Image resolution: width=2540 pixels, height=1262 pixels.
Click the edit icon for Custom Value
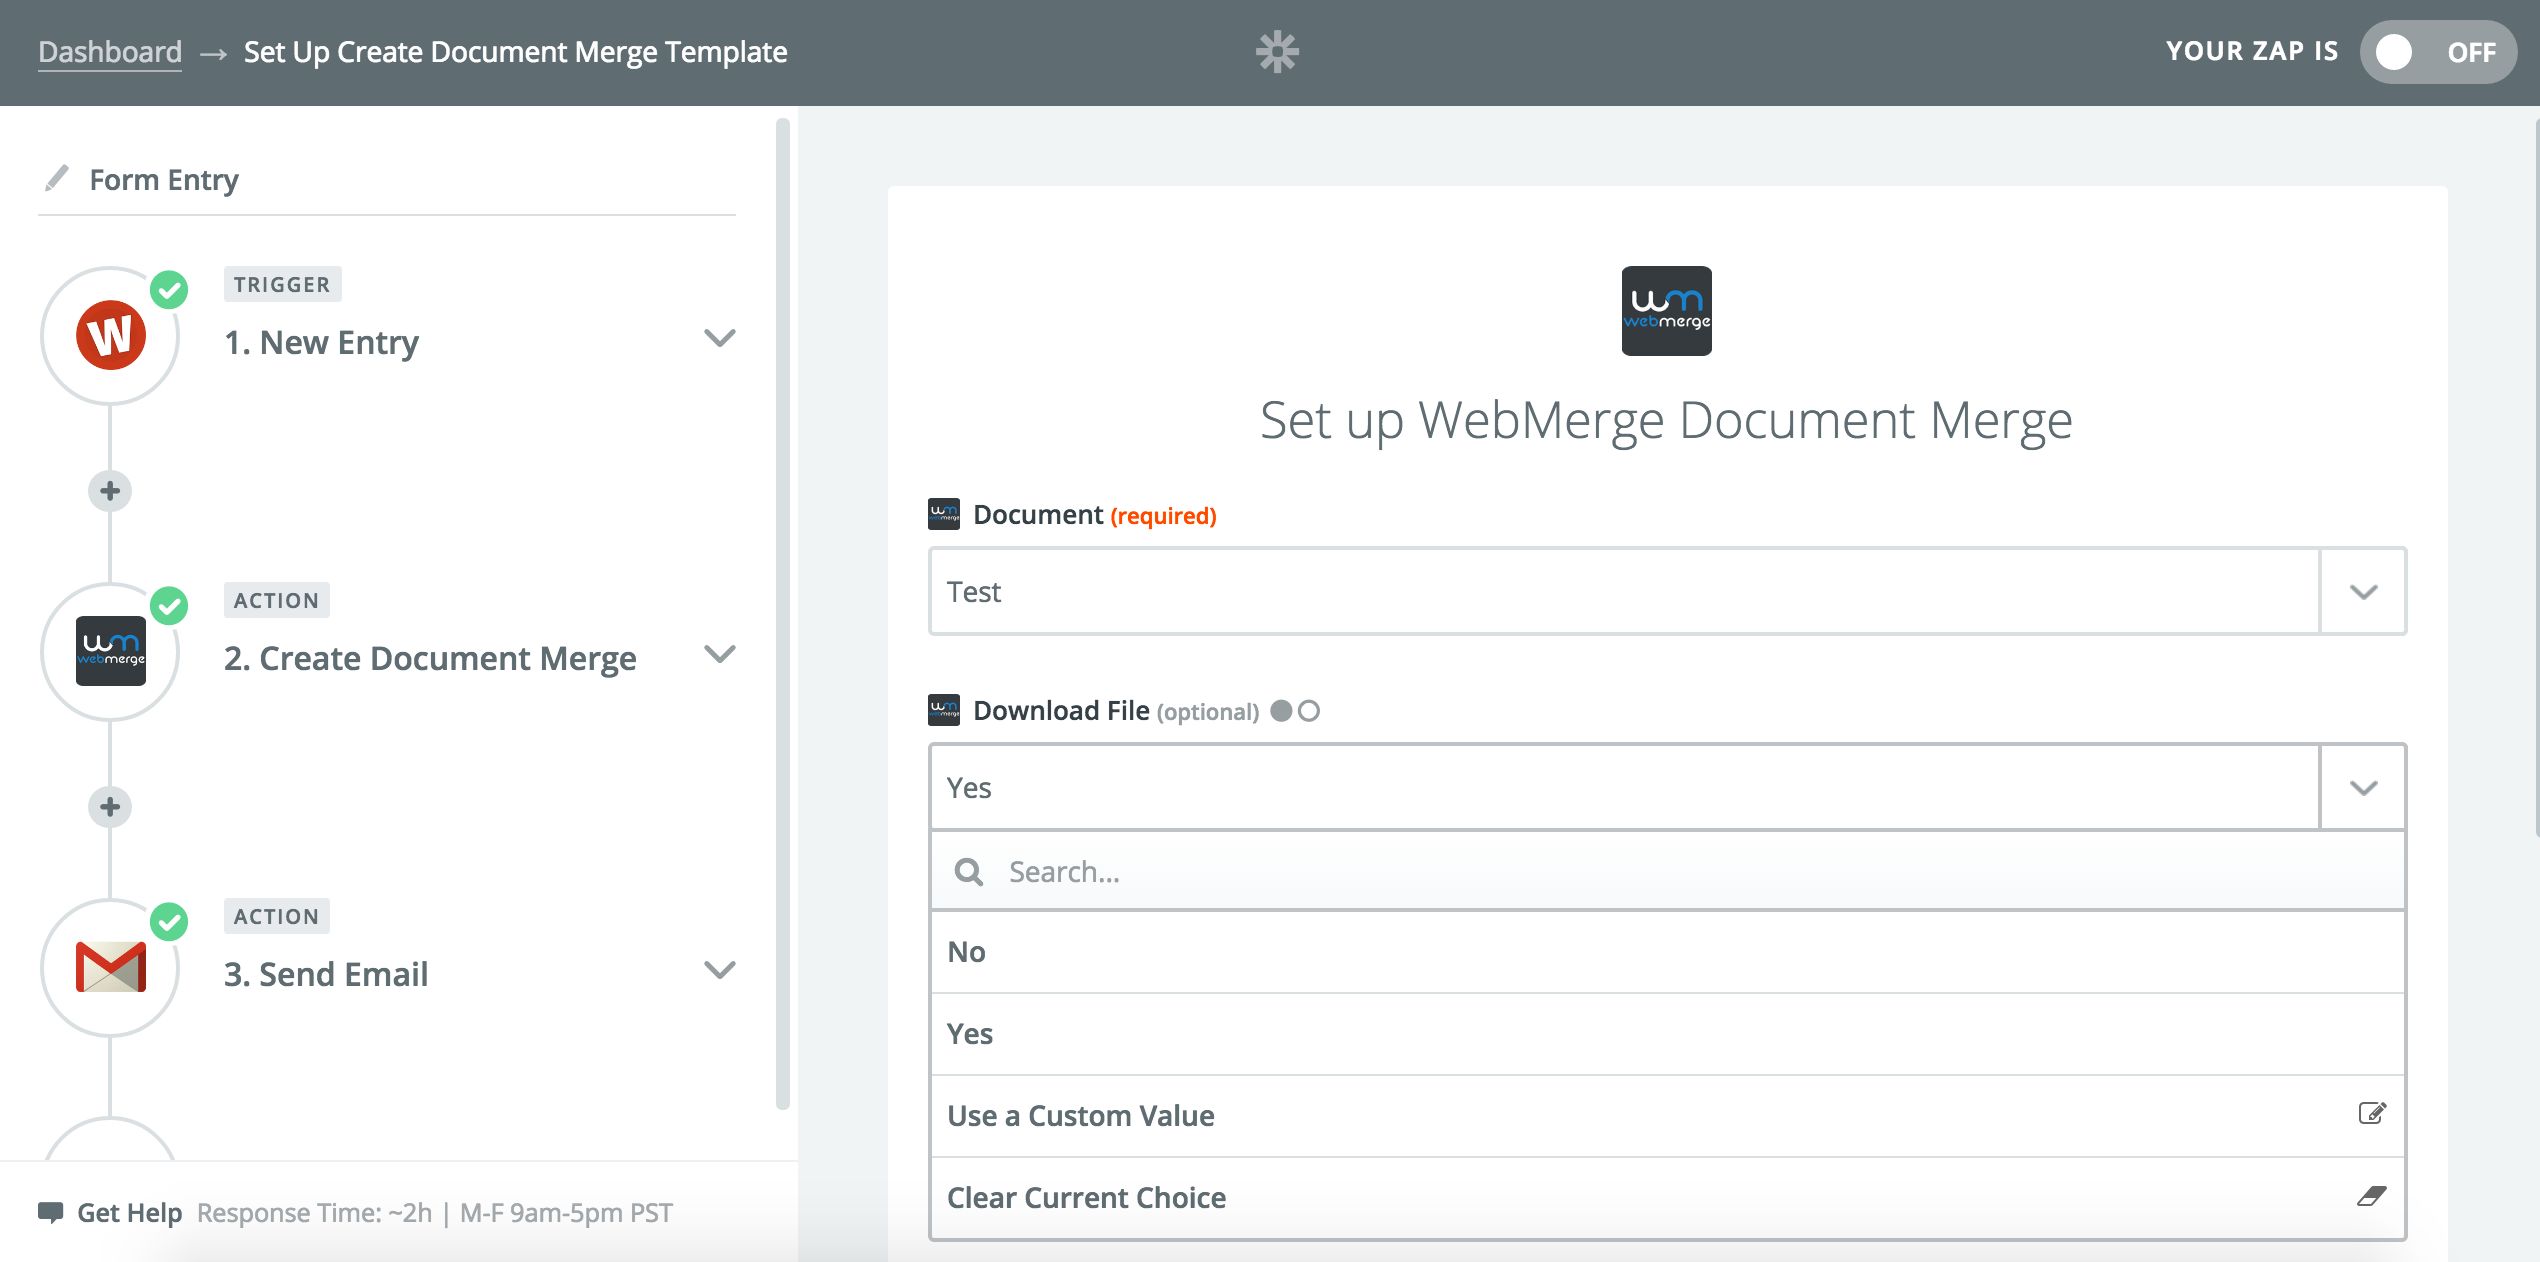click(2372, 1113)
